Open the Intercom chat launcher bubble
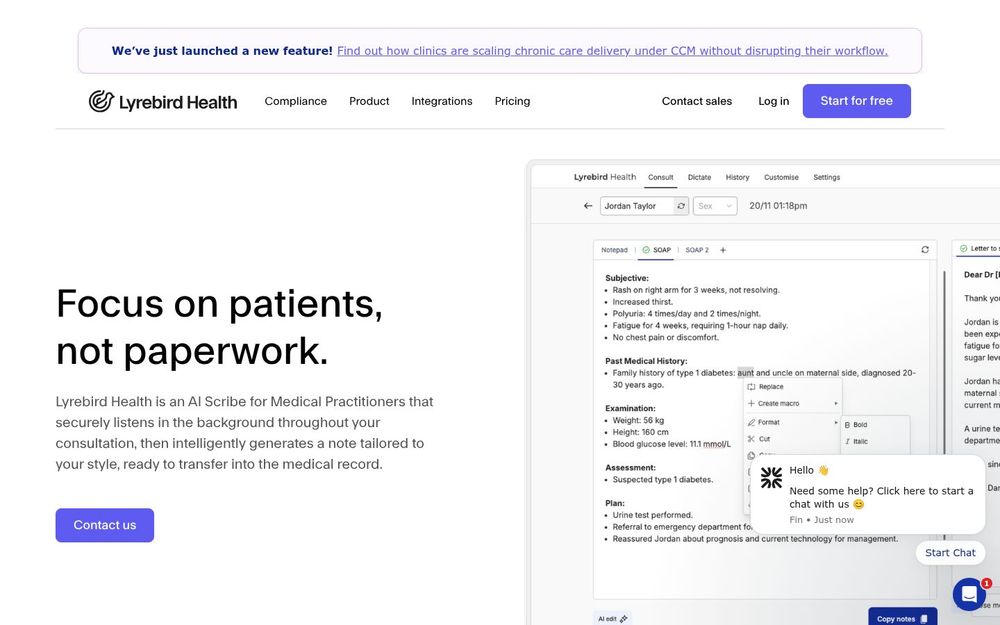The width and height of the screenshot is (1000, 625). (x=969, y=594)
